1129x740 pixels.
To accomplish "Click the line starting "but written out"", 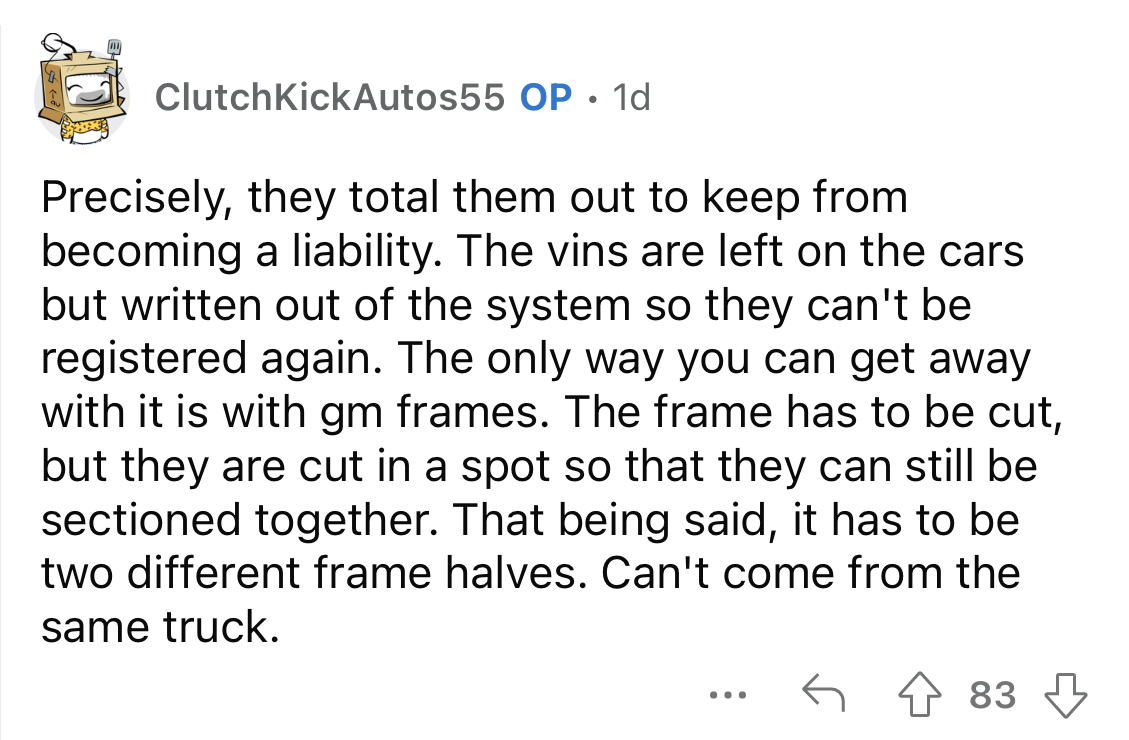I will pos(506,305).
